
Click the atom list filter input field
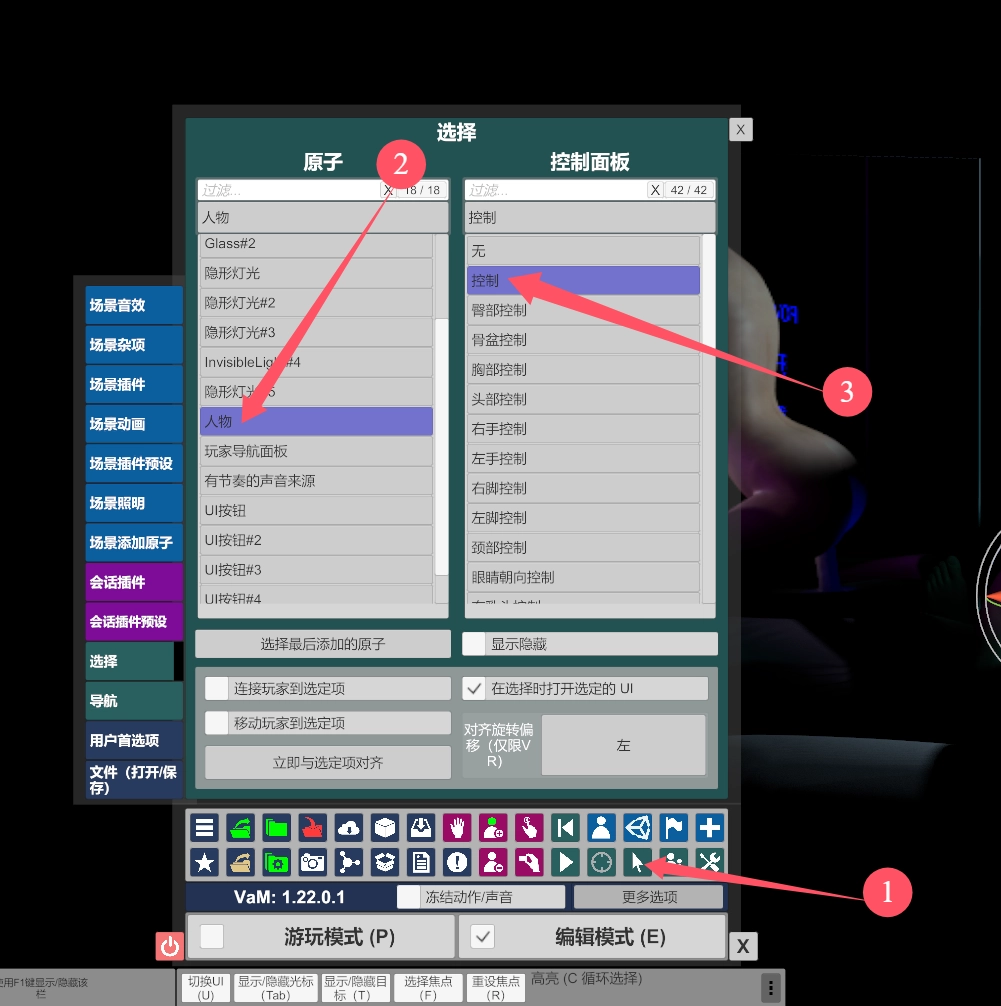[288, 190]
